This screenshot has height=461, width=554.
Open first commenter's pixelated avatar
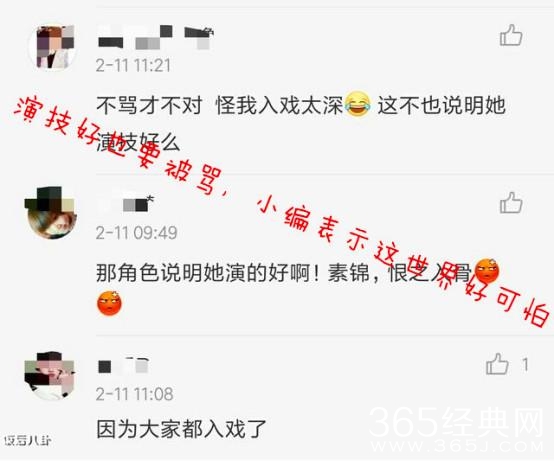(53, 47)
